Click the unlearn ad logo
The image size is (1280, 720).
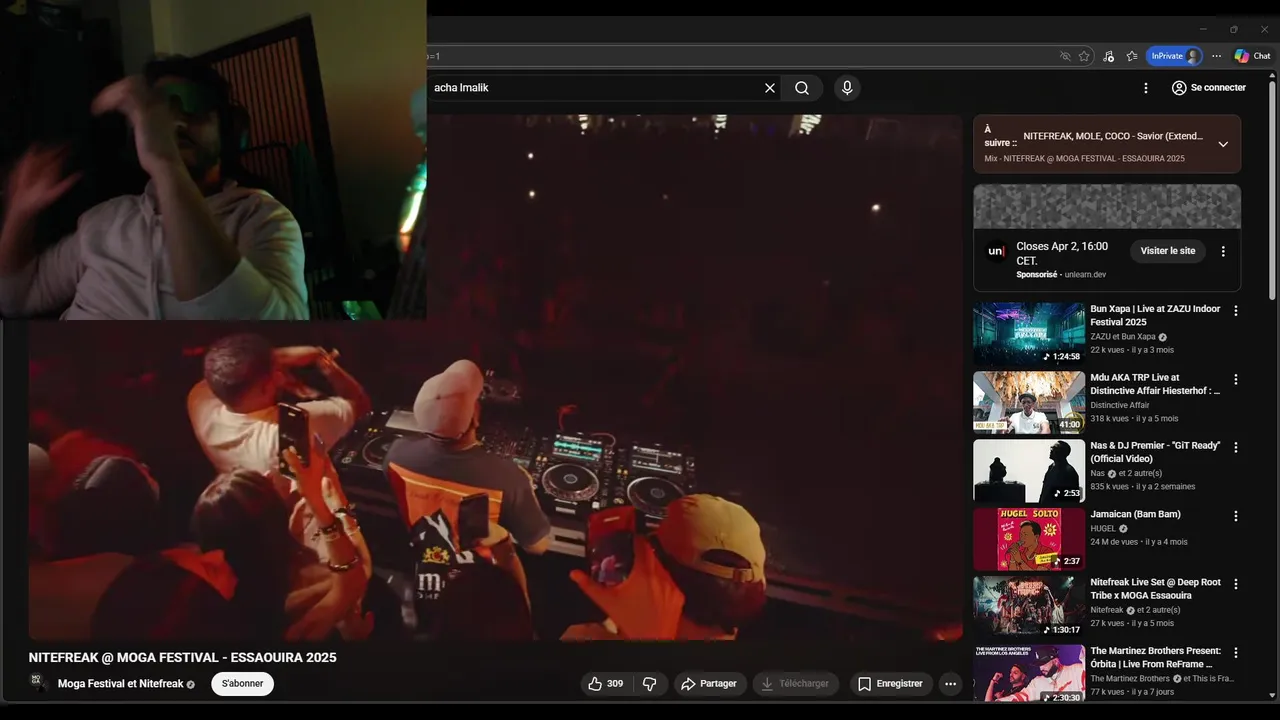click(x=996, y=251)
